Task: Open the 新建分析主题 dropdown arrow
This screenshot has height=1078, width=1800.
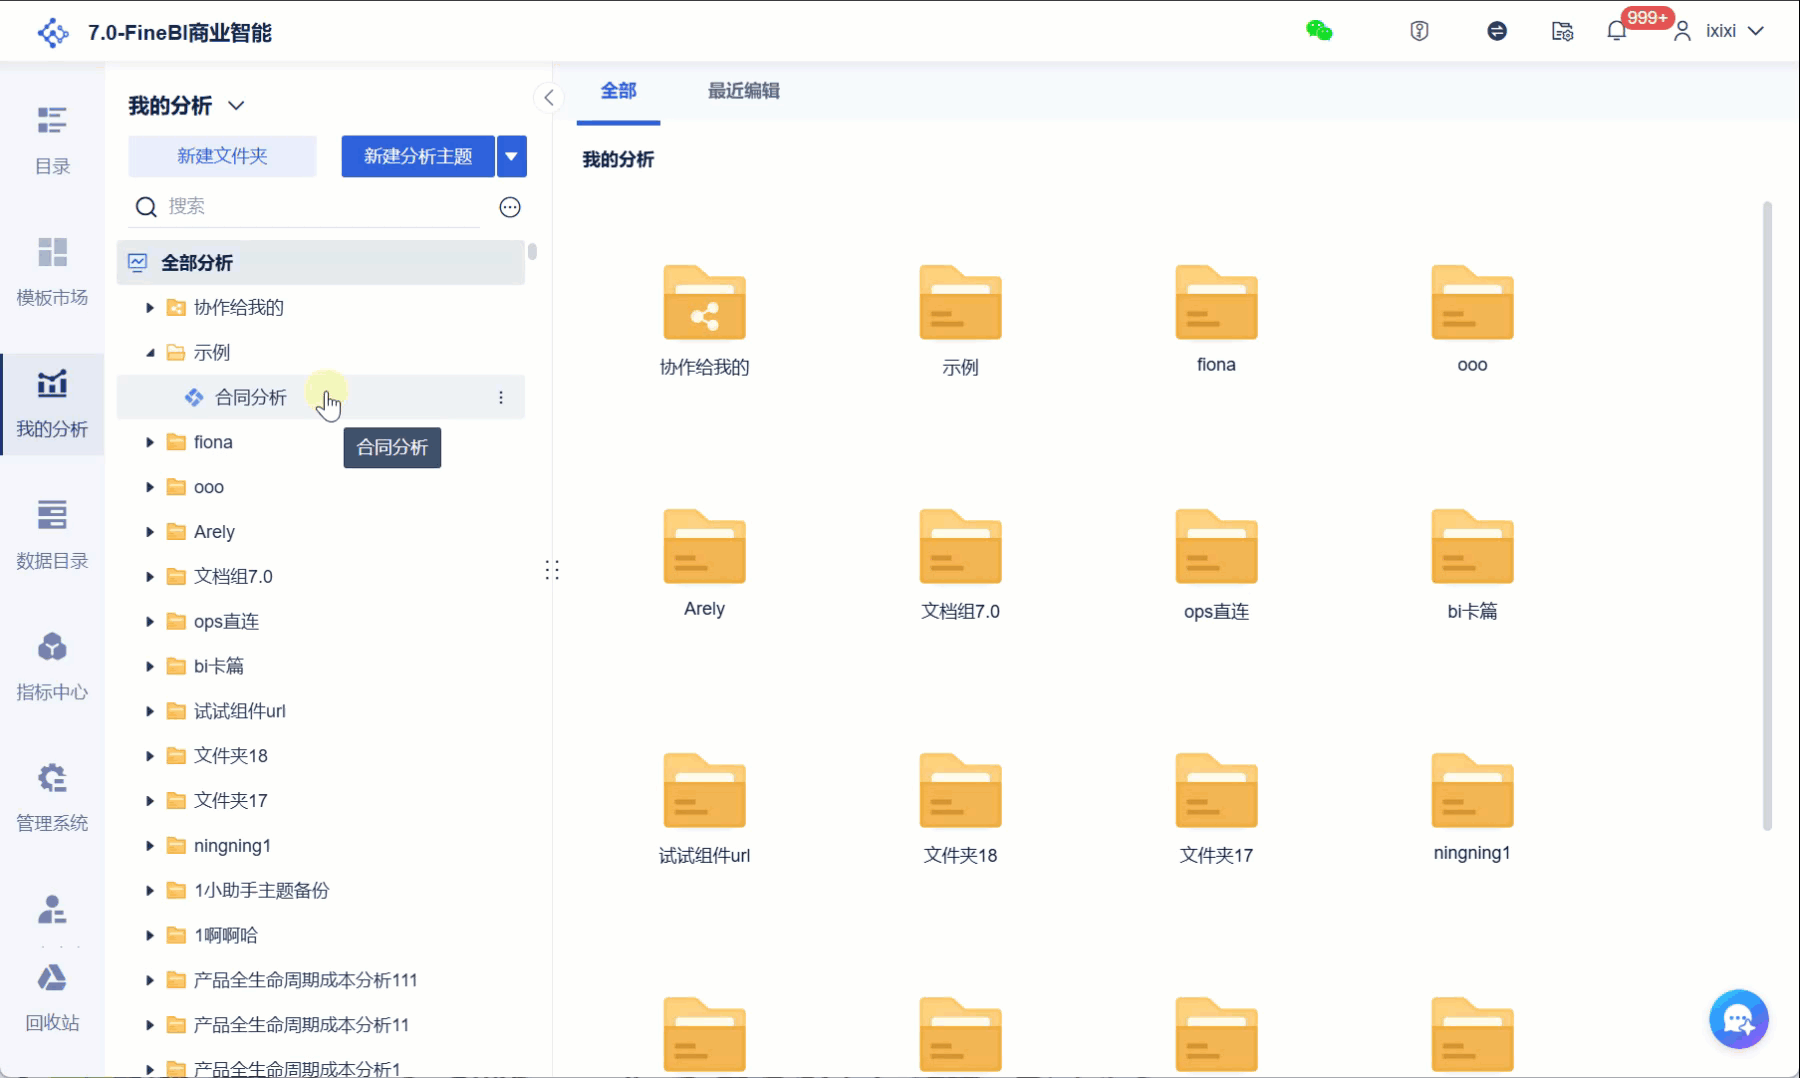Action: (x=511, y=156)
